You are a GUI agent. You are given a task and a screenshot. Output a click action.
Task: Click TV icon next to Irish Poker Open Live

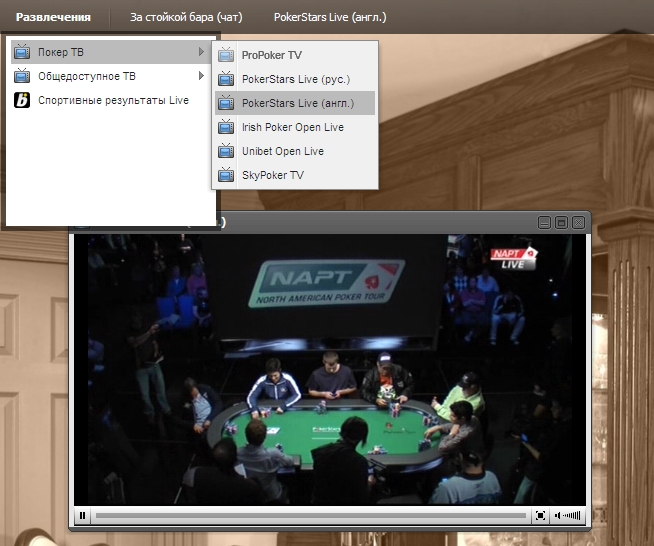226,126
